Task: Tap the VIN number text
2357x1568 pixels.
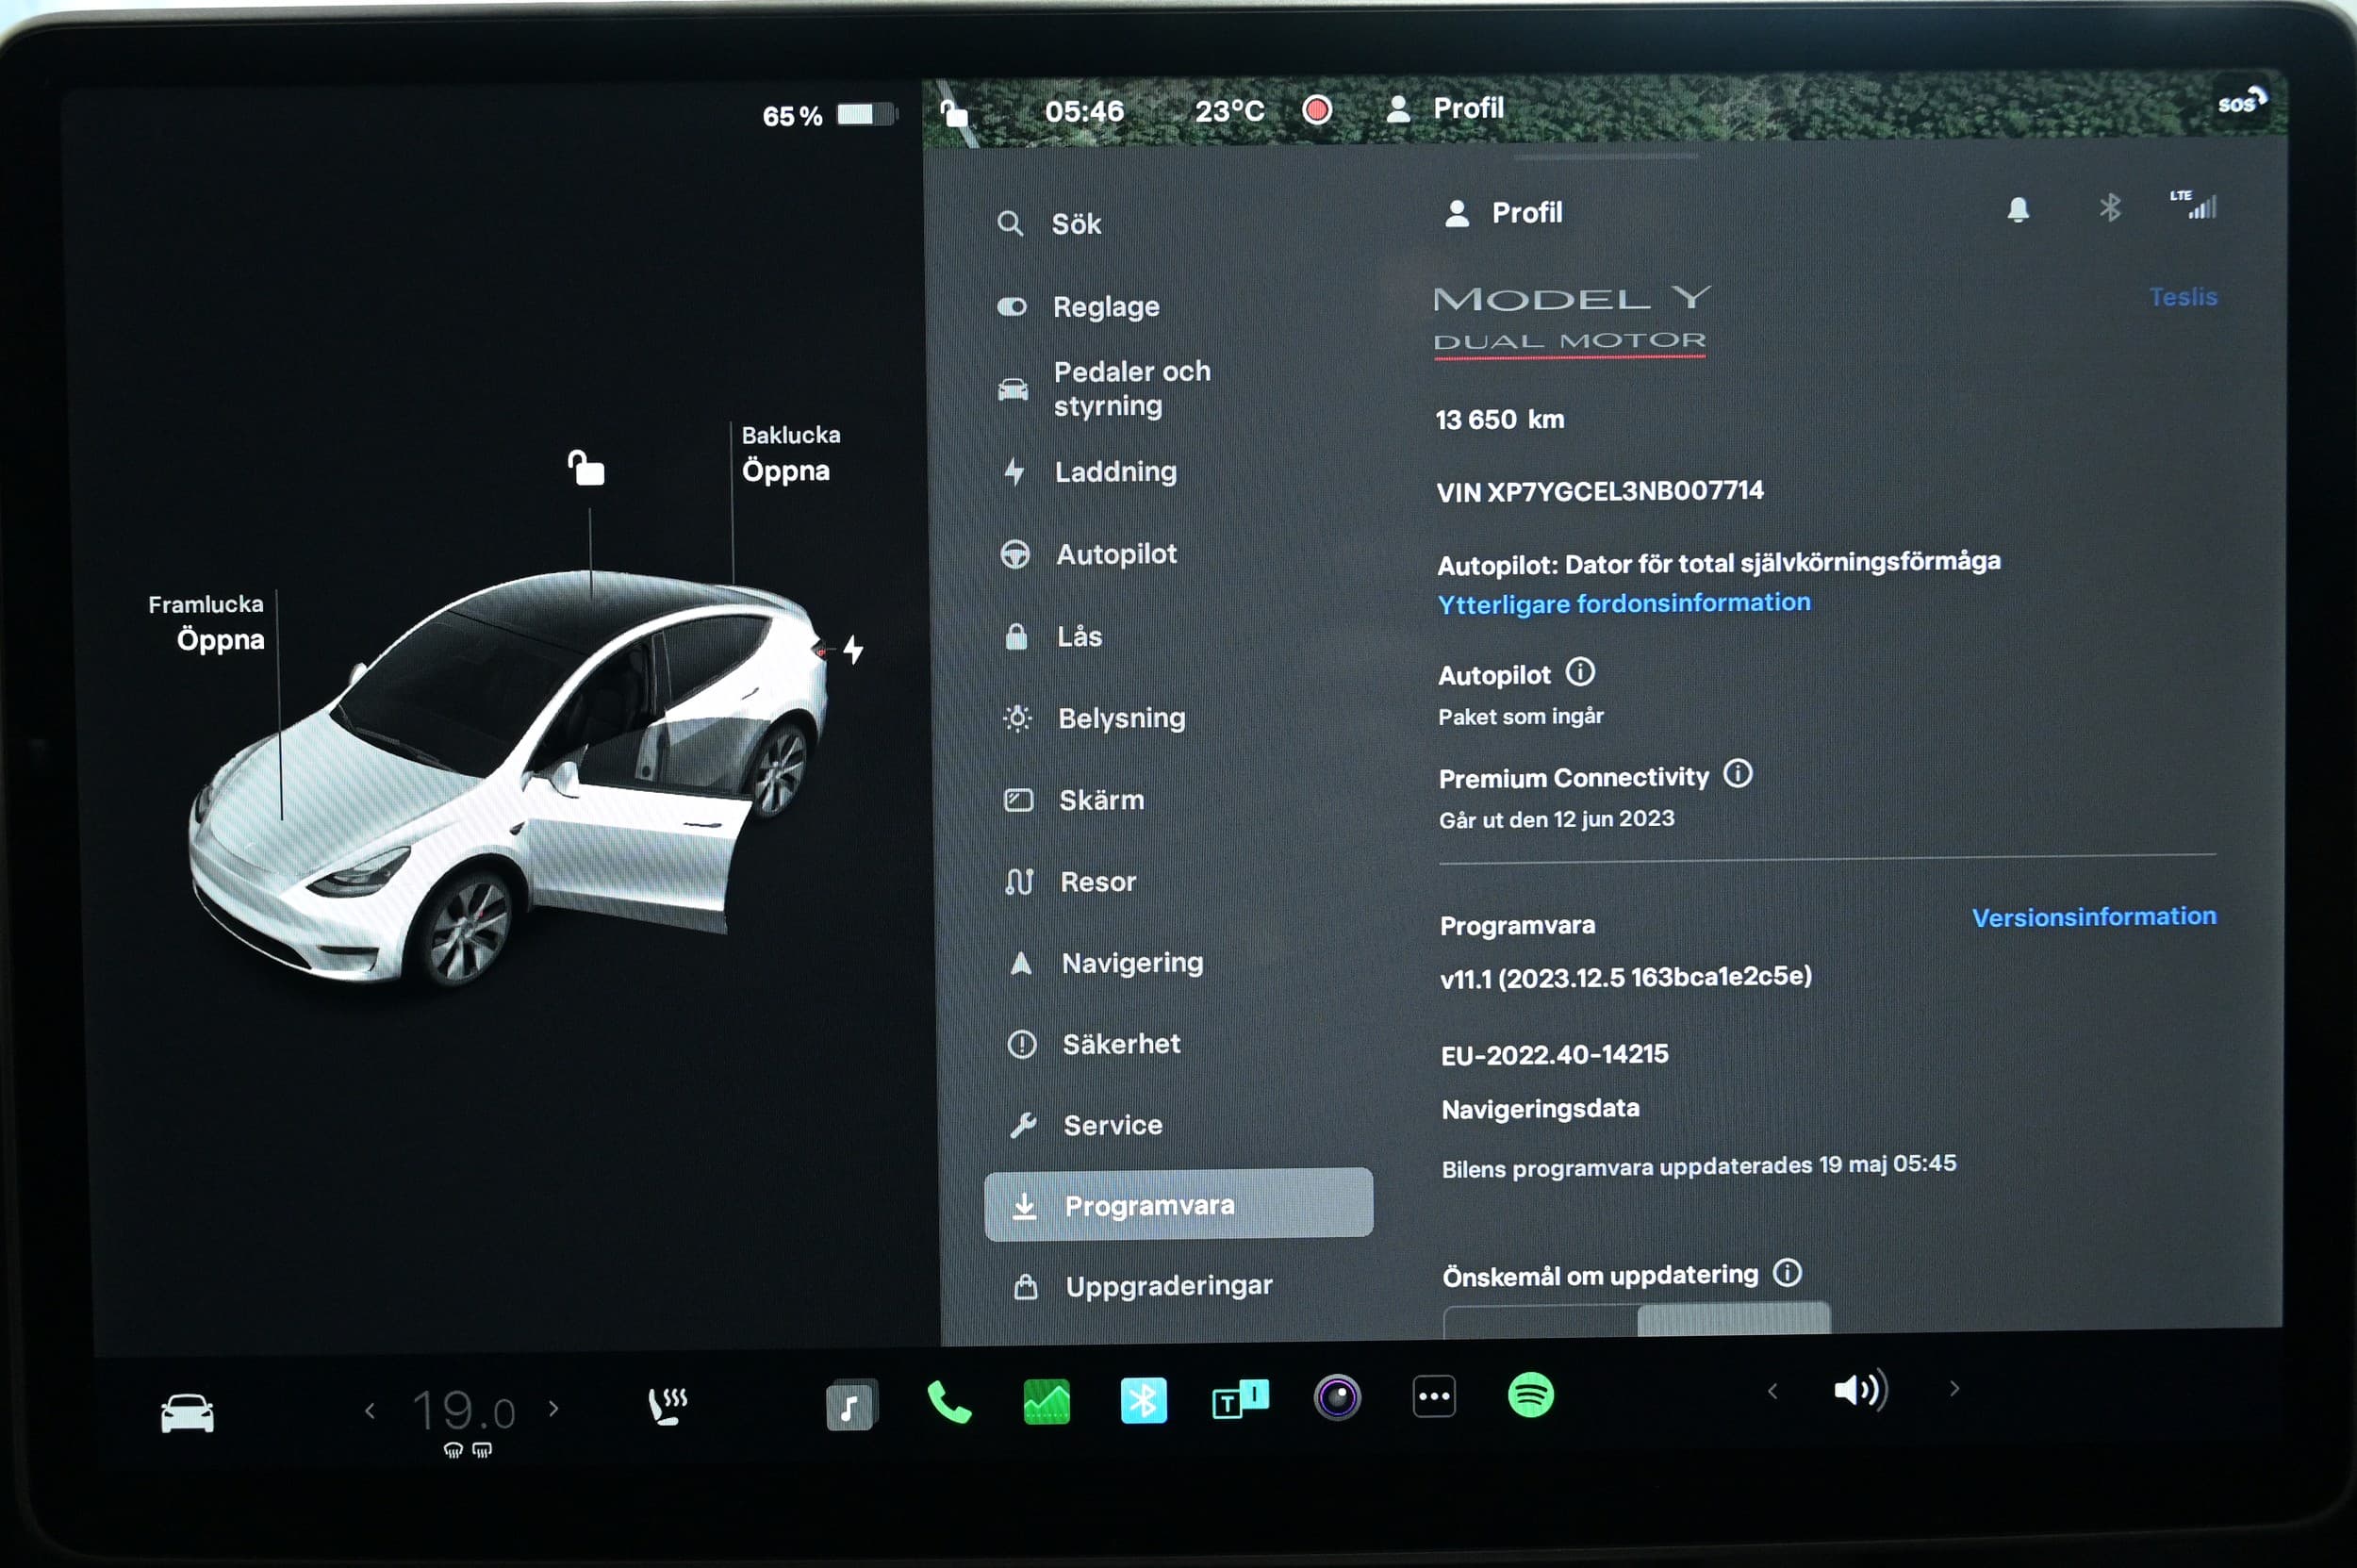Action: [1600, 491]
